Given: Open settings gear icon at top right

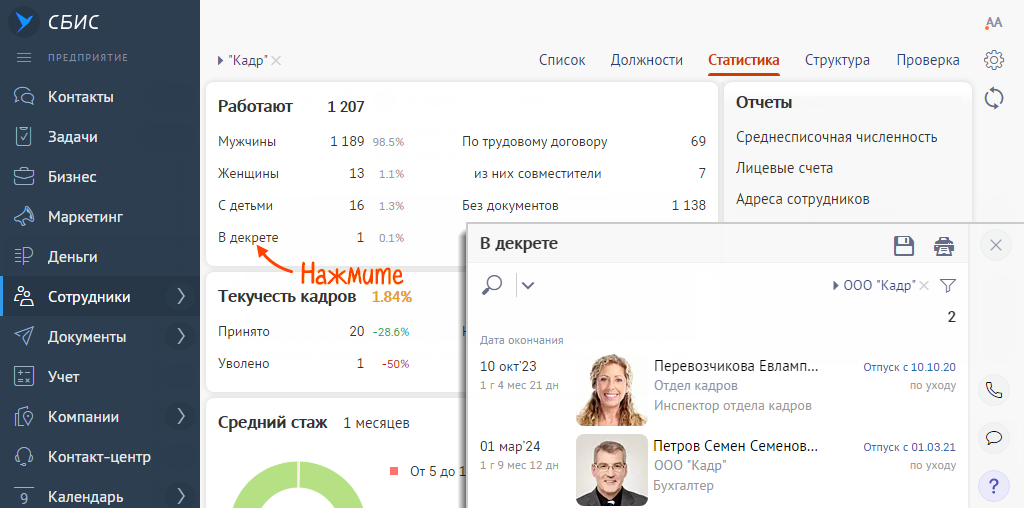Looking at the screenshot, I should click(x=993, y=60).
